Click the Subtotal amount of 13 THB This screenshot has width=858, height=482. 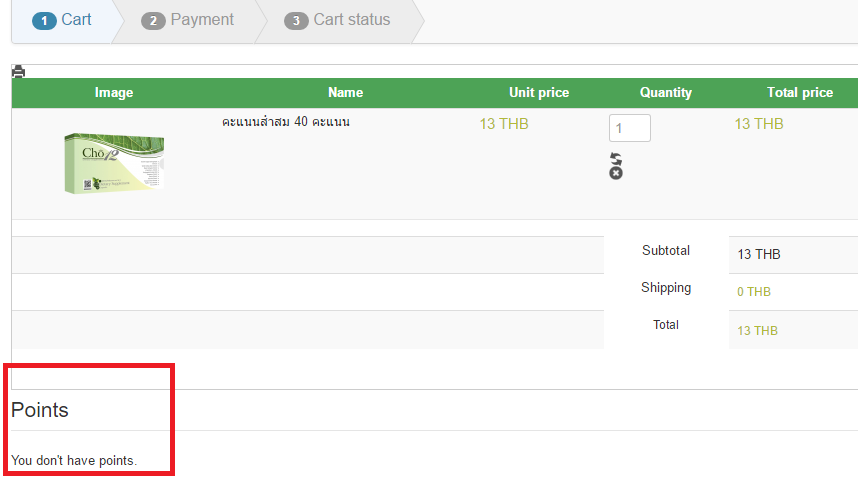pos(759,254)
